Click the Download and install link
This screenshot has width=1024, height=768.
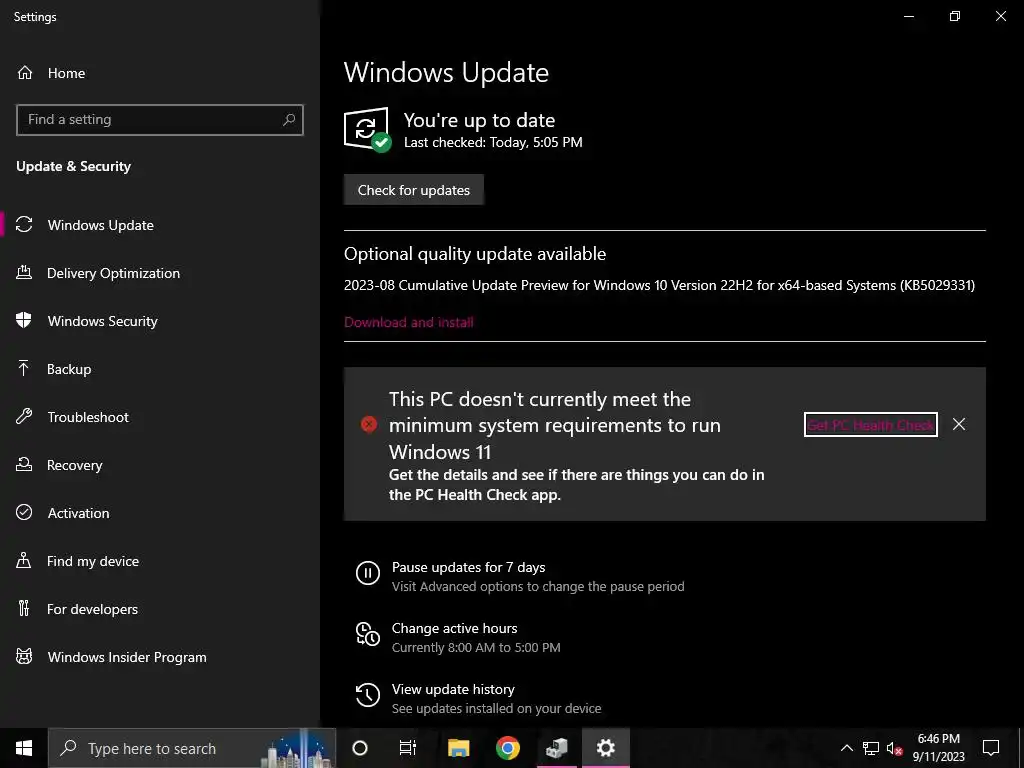point(409,322)
